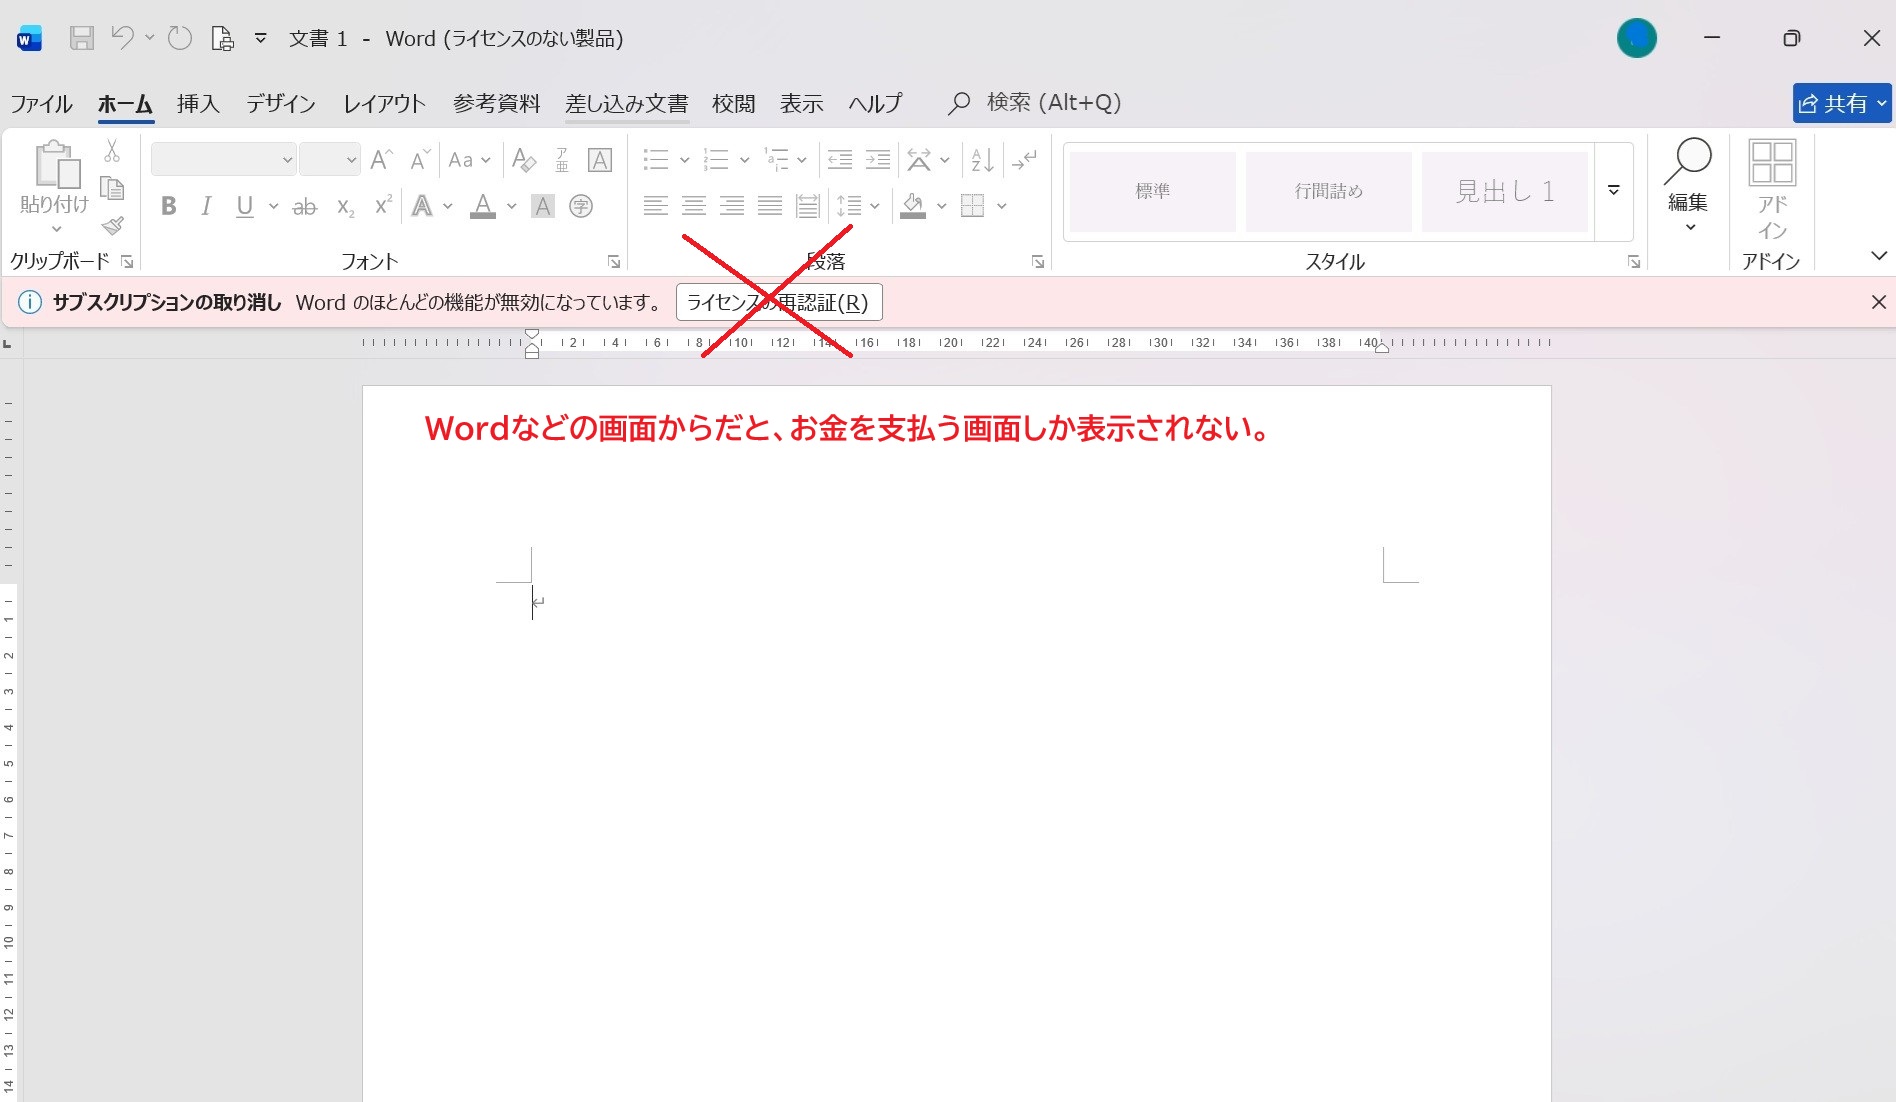The height and width of the screenshot is (1102, 1896).
Task: Switch to the 挿入 tab
Action: 198,103
